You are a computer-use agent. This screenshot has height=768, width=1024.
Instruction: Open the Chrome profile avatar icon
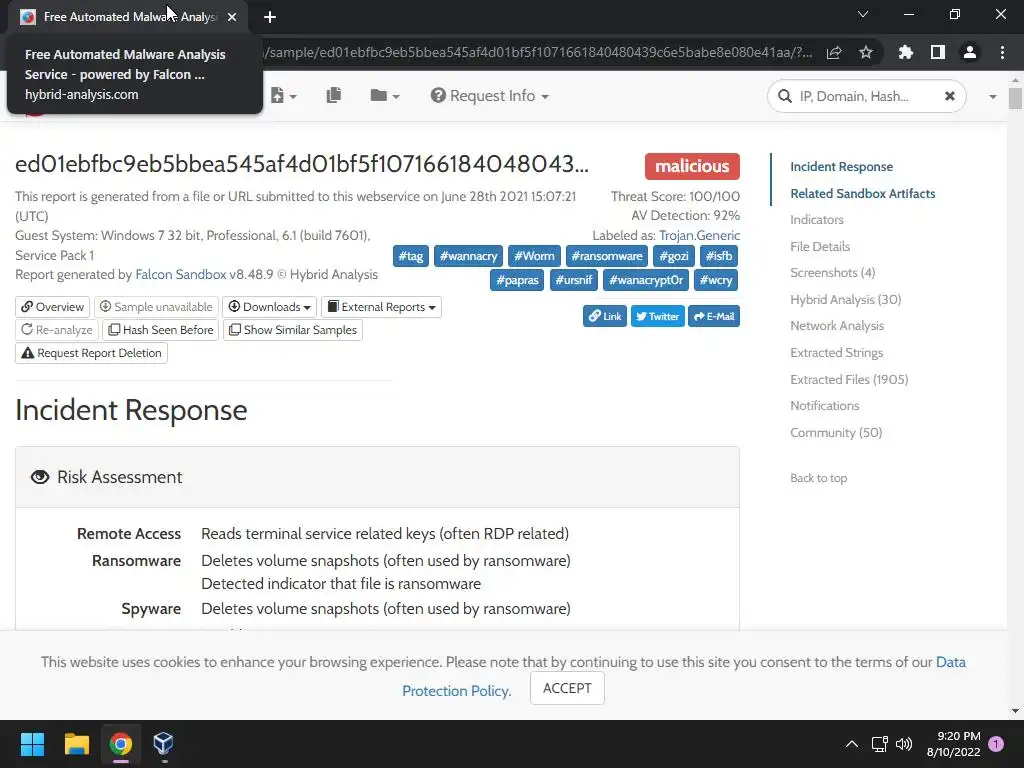[x=970, y=52]
